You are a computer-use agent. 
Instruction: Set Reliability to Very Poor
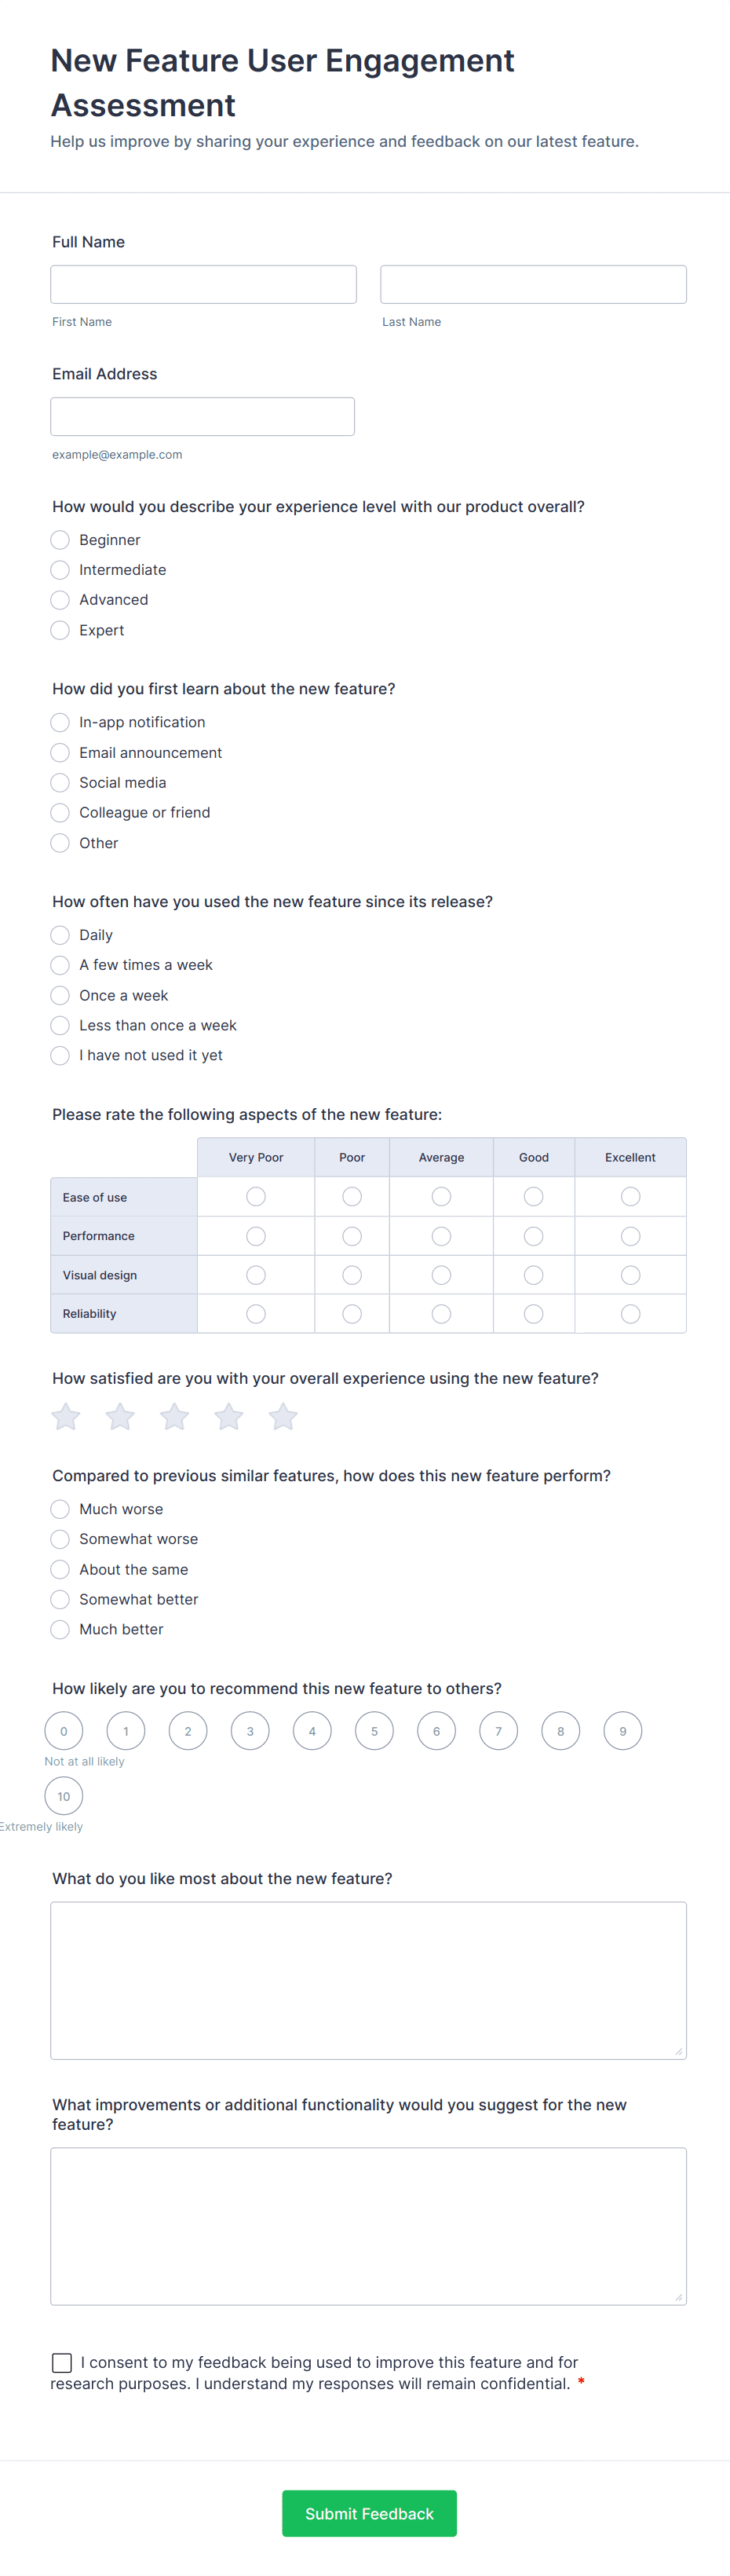pyautogui.click(x=256, y=1314)
